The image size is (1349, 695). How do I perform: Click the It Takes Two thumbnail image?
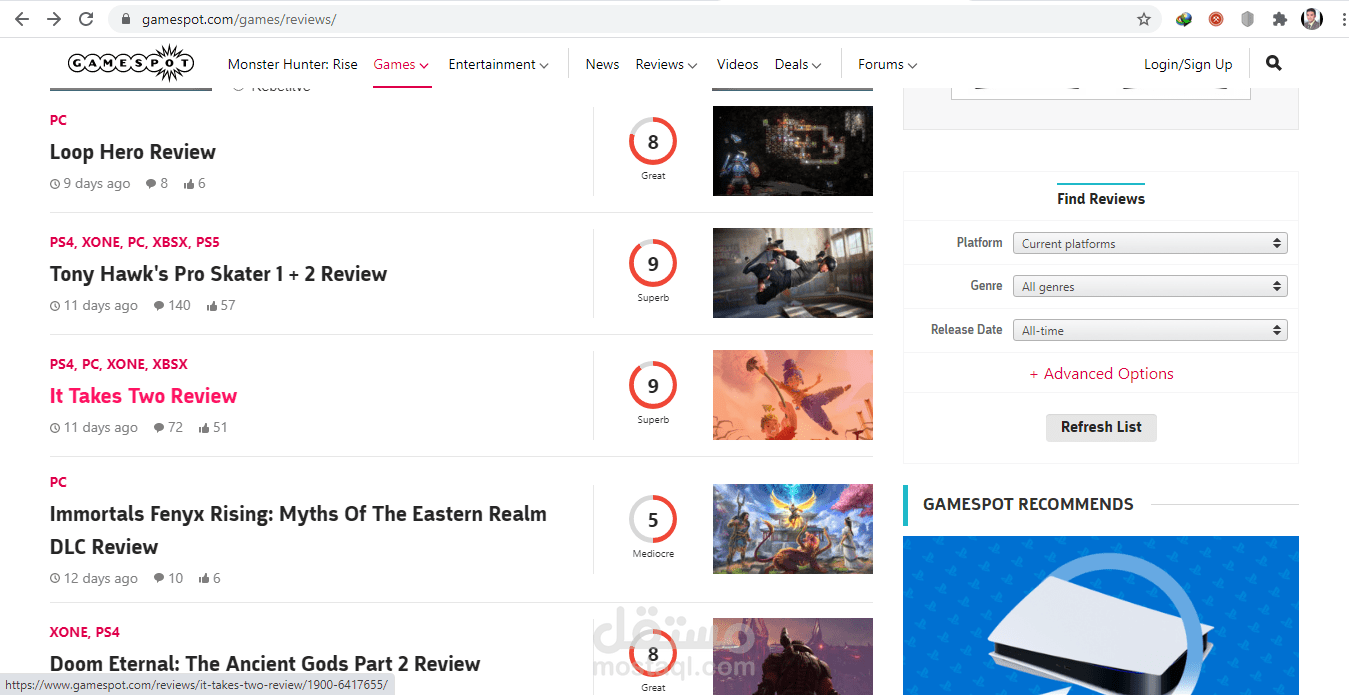point(793,395)
